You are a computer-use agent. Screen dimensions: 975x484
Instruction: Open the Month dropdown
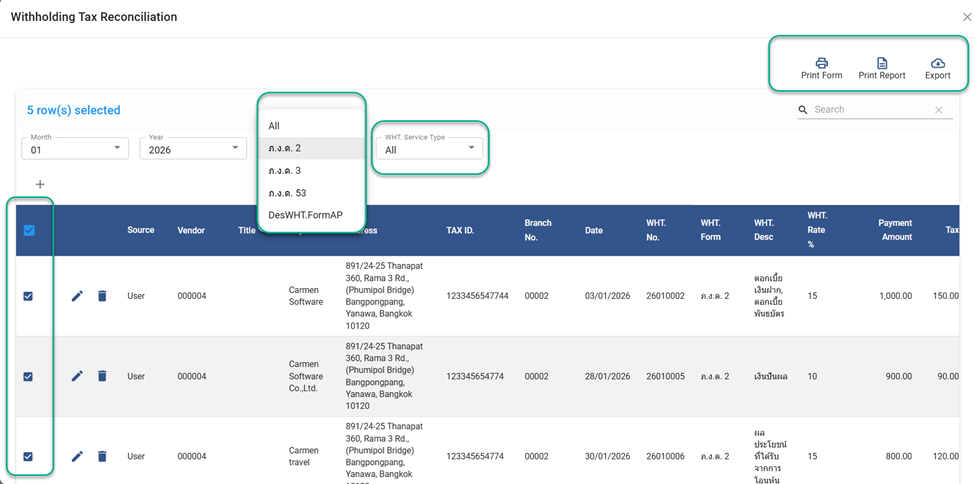click(74, 149)
